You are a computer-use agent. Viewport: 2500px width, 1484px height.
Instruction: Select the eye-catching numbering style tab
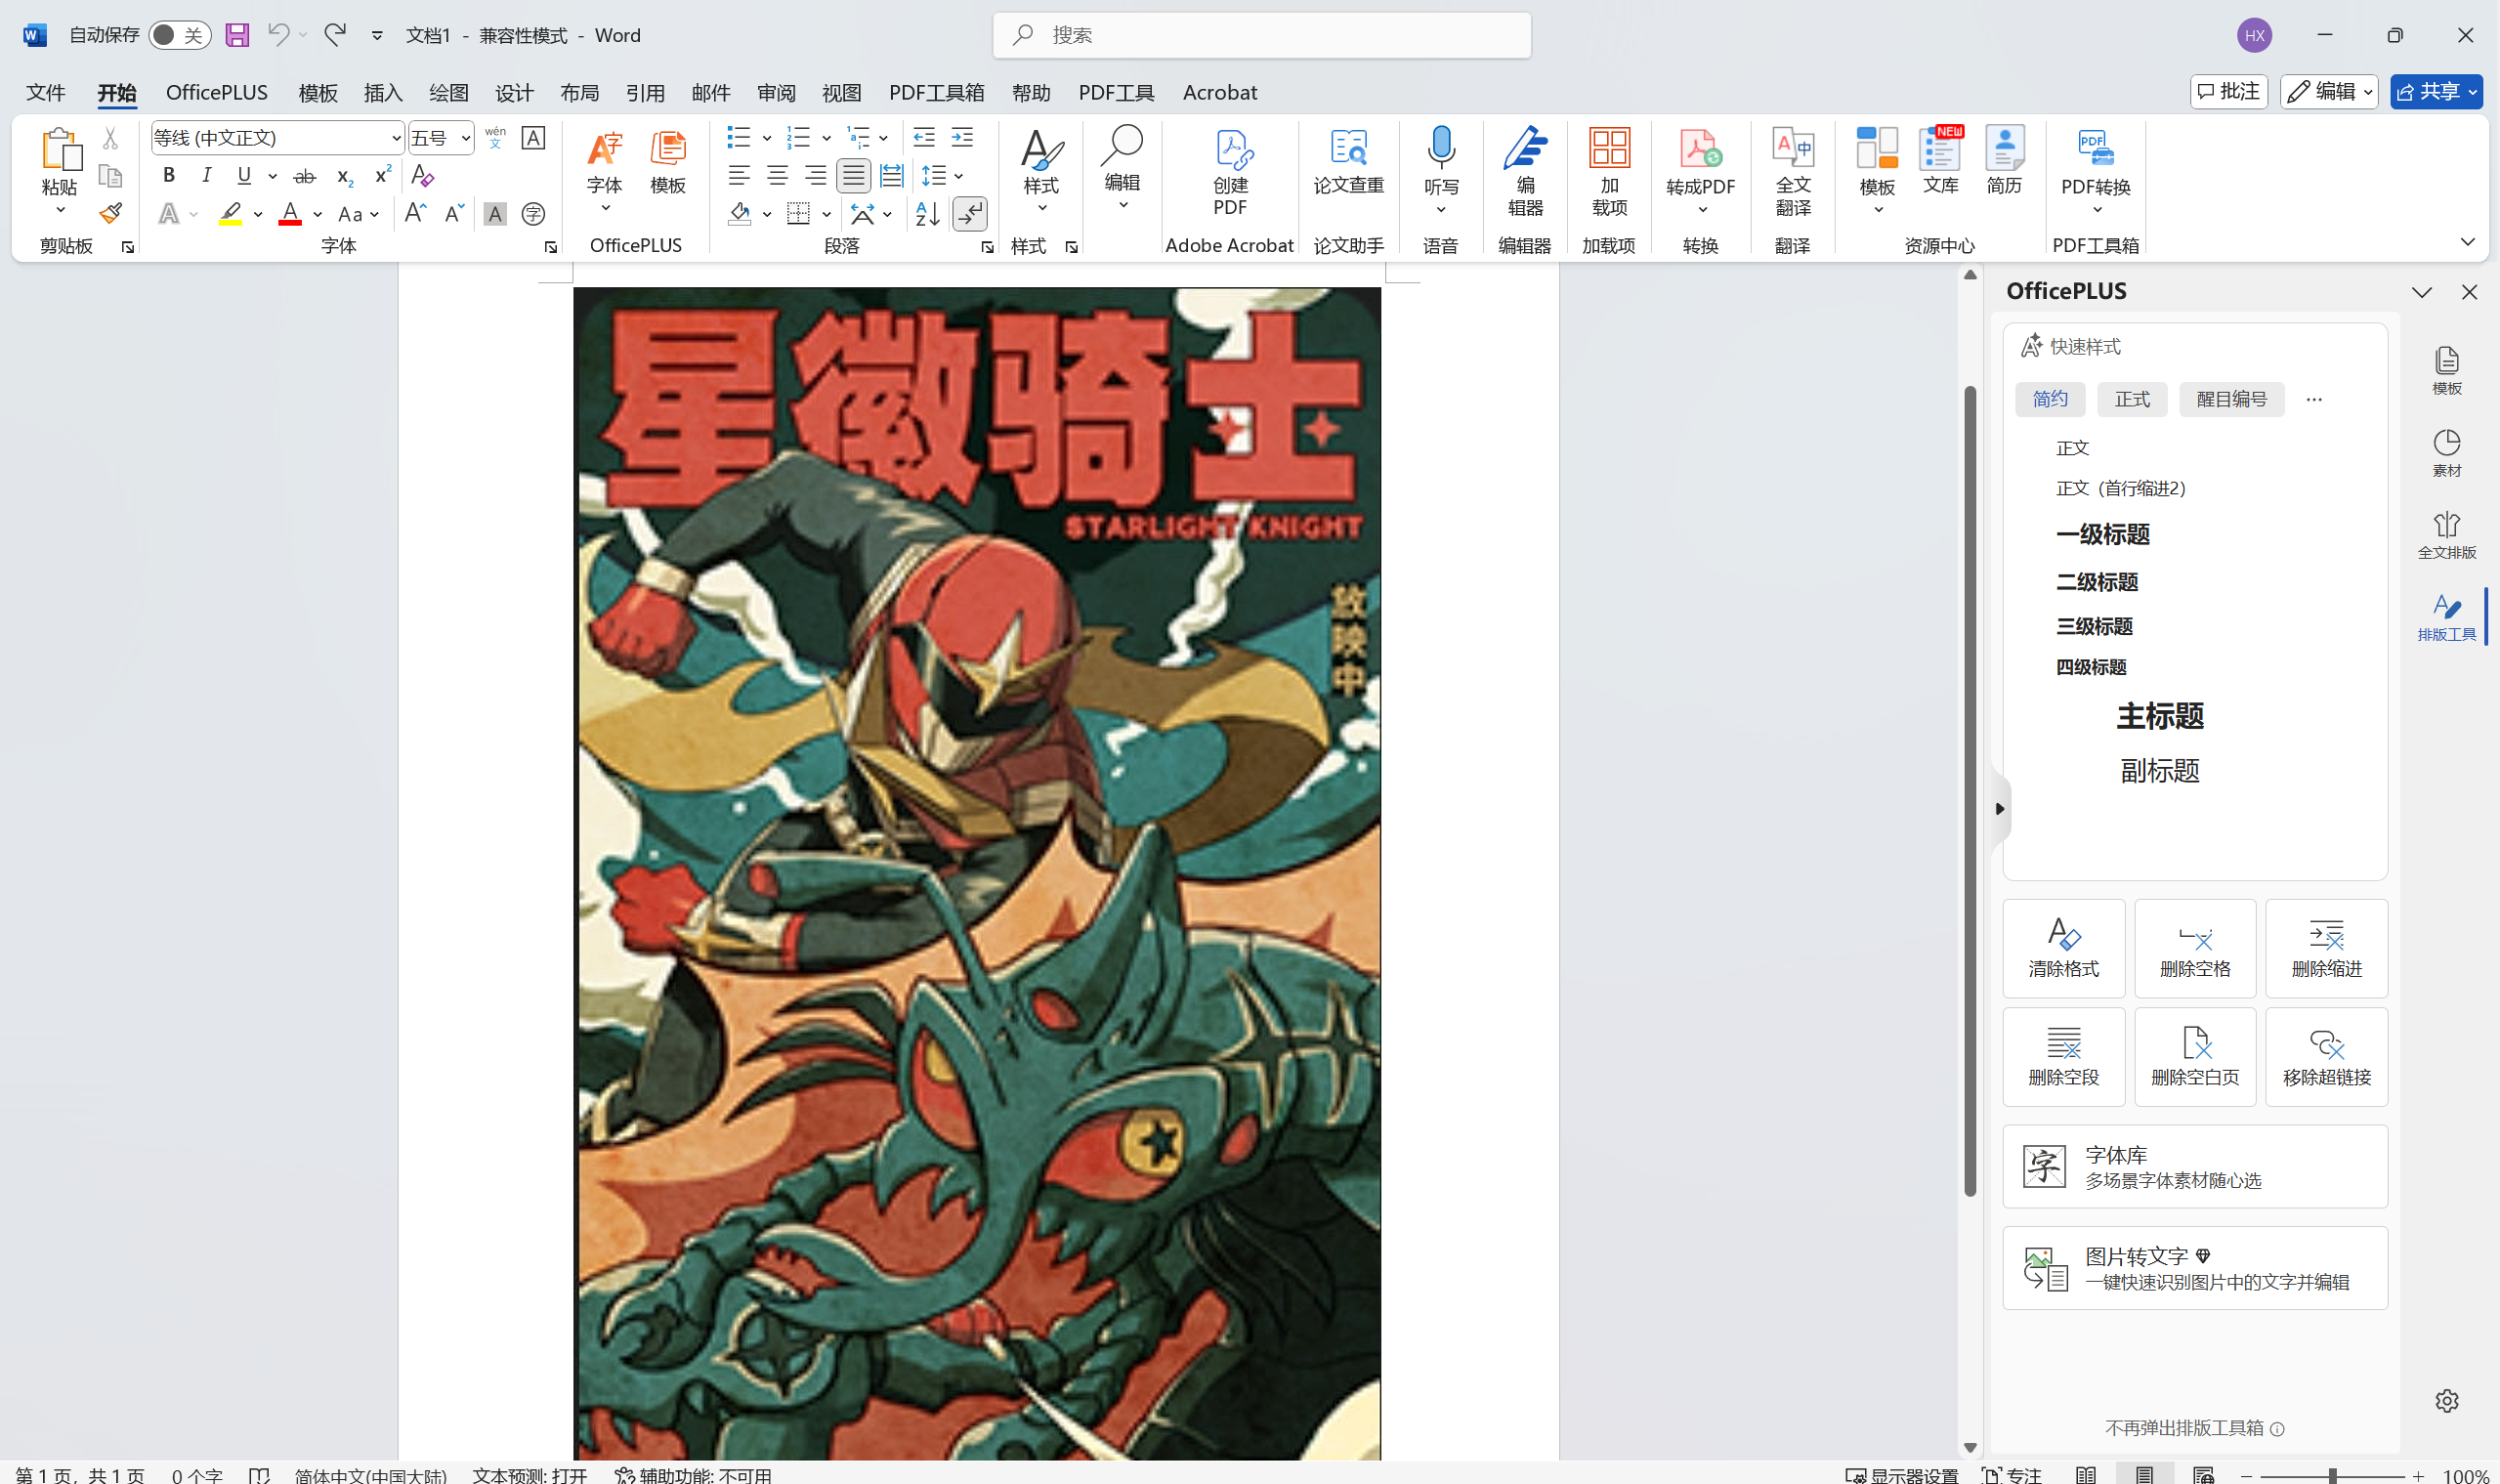[2231, 399]
